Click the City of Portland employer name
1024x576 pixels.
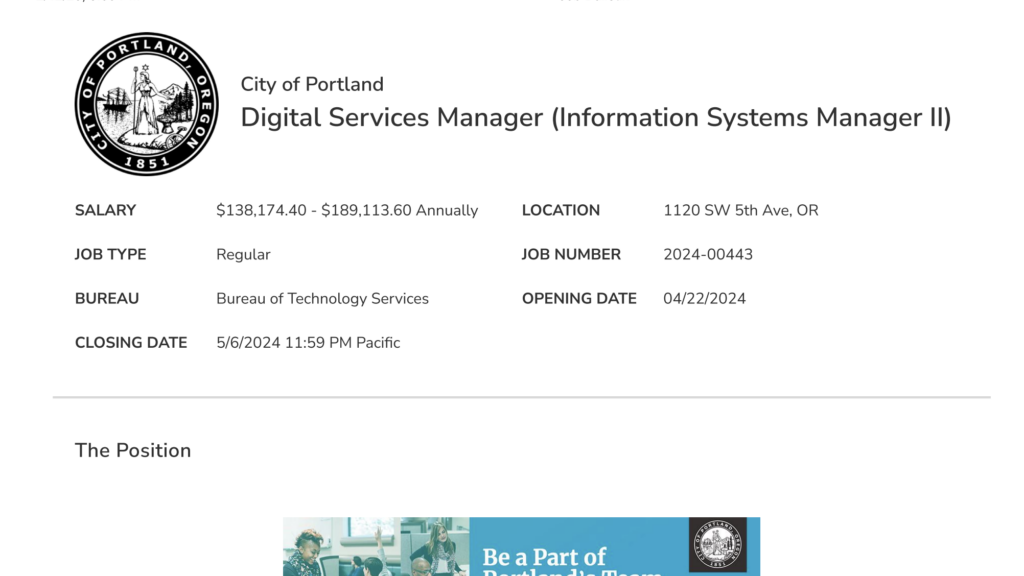[x=312, y=84]
